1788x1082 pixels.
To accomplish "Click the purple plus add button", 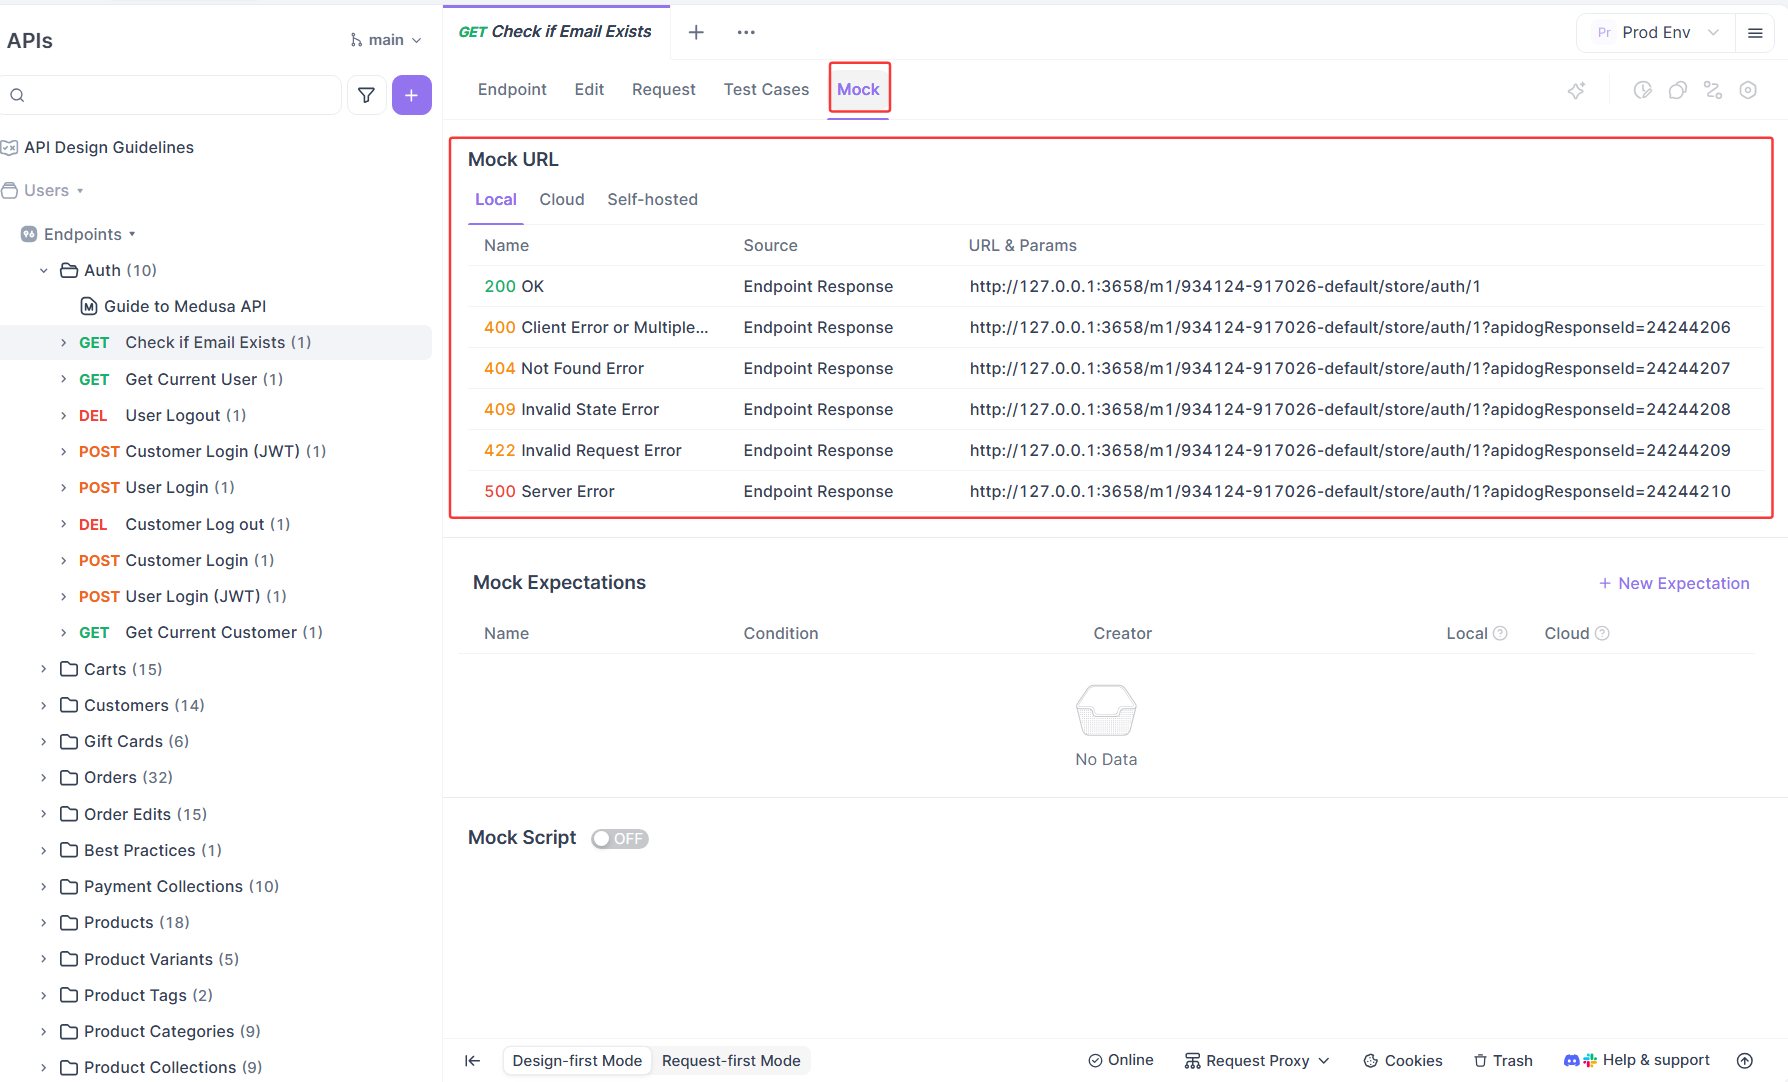I will tap(411, 95).
